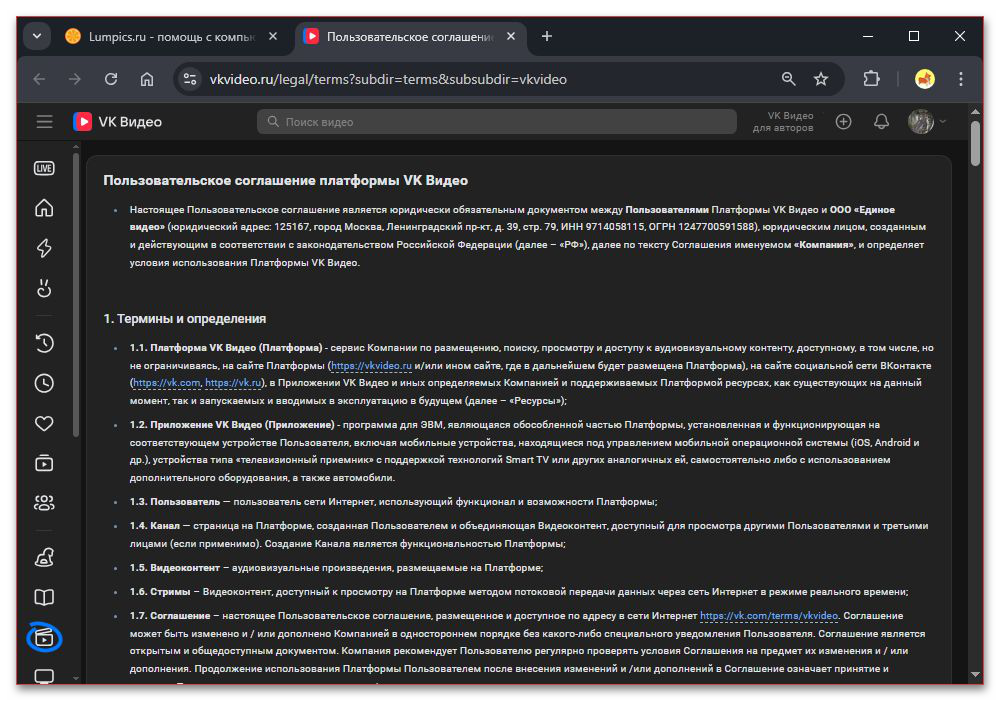Click the term 1.6. Стримы
Viewport: 1000px width, 701px height.
coord(160,591)
